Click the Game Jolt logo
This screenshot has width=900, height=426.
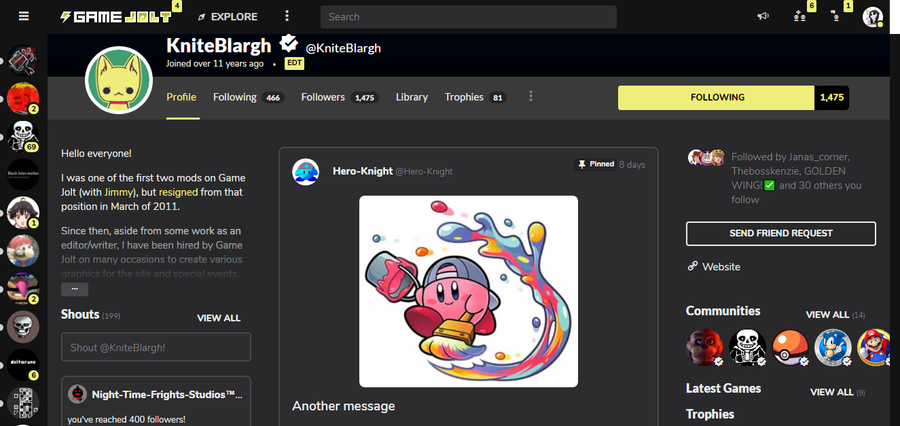116,17
